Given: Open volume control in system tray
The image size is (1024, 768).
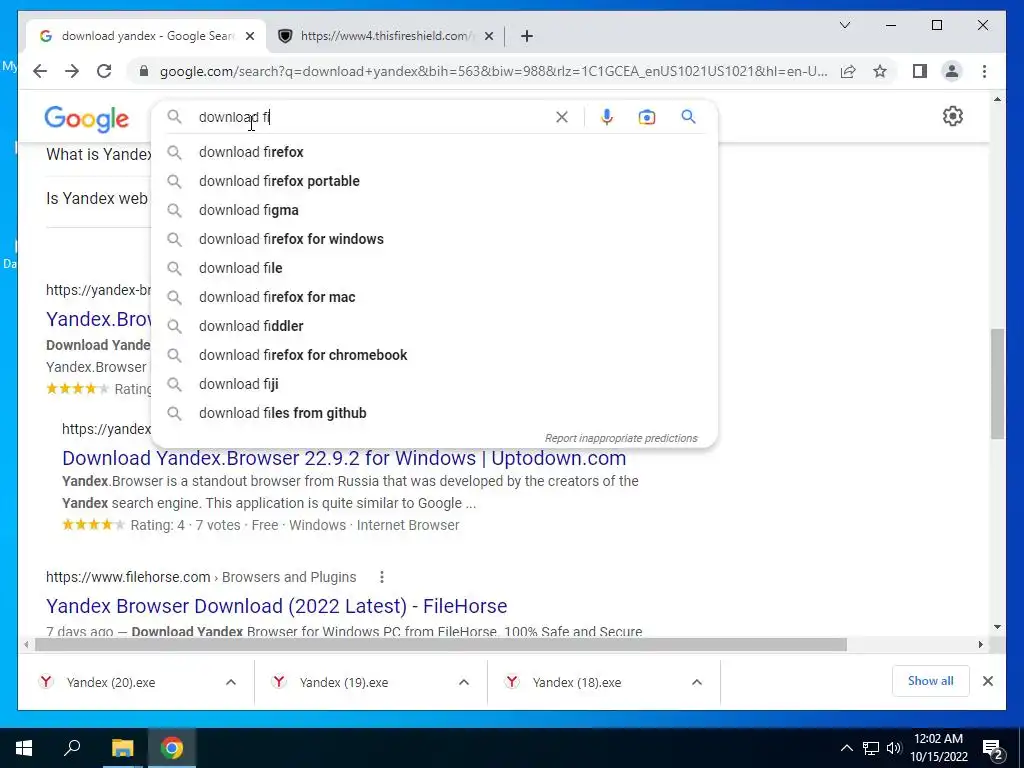Looking at the screenshot, I should click(x=894, y=748).
